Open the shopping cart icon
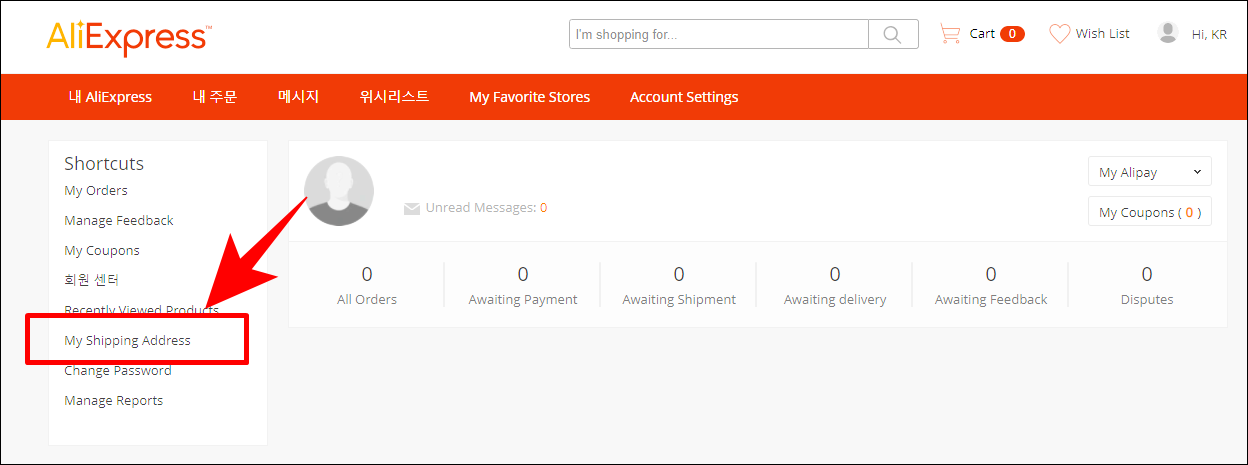This screenshot has width=1248, height=465. [x=949, y=34]
